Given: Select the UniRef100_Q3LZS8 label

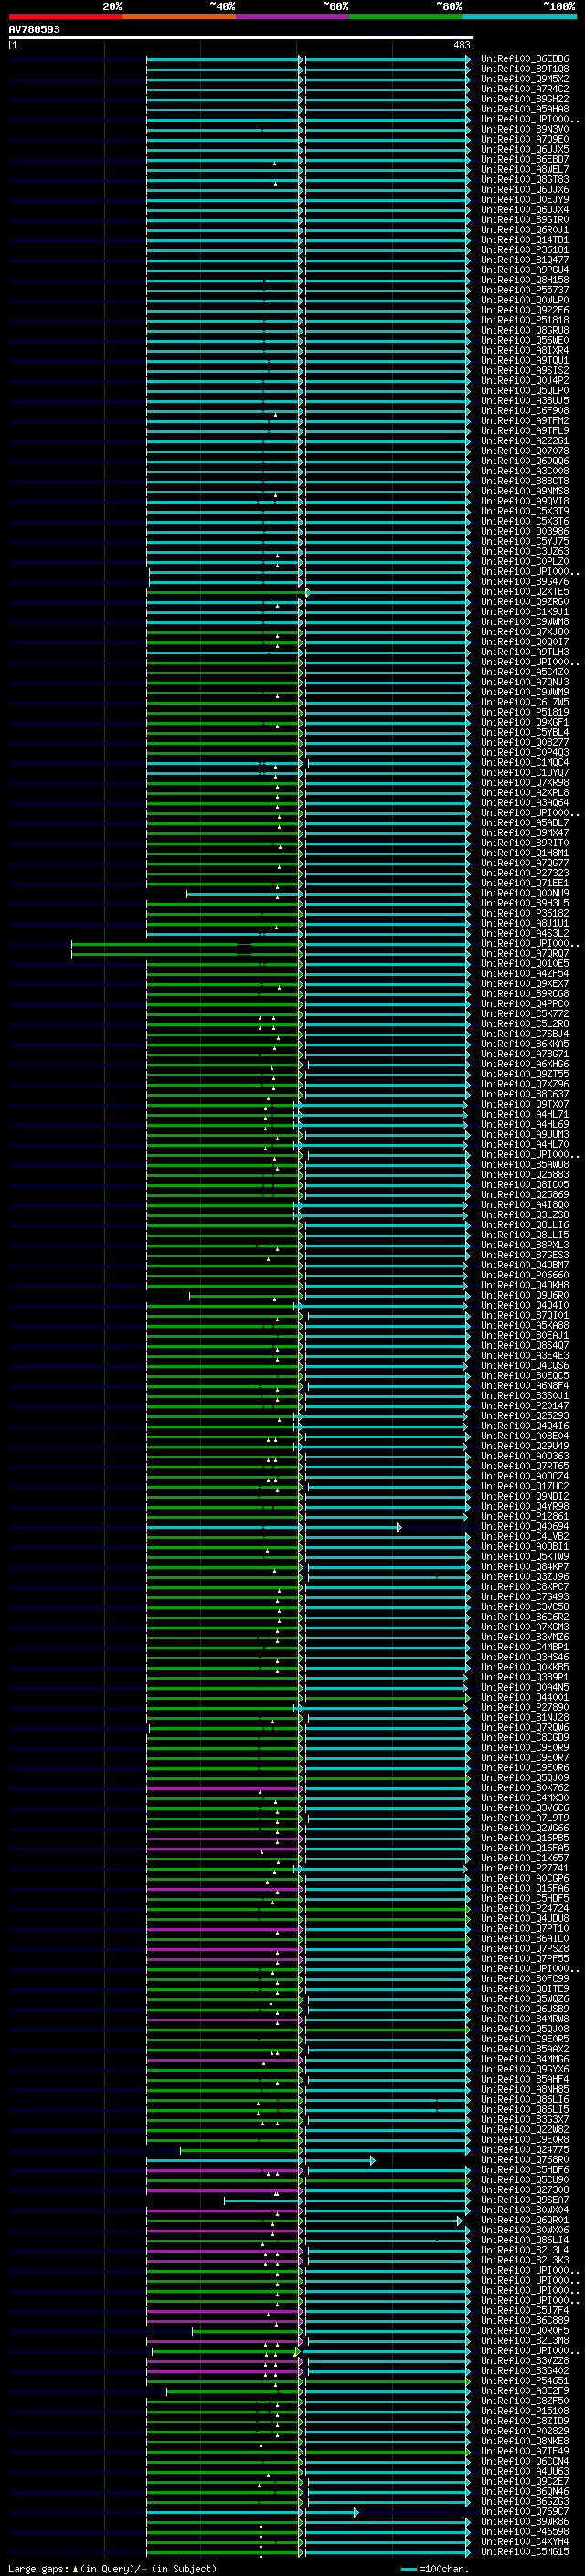Looking at the screenshot, I should pos(524,1215).
